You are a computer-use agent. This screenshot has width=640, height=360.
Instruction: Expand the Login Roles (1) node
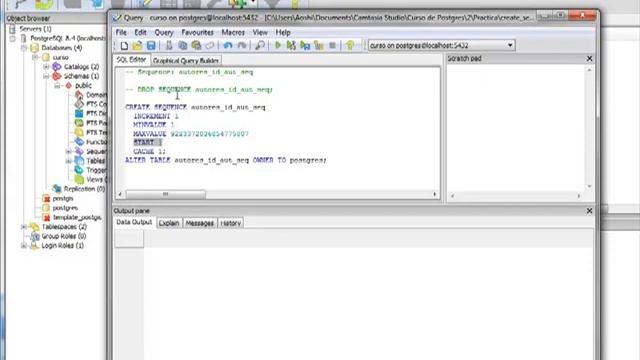coord(24,245)
